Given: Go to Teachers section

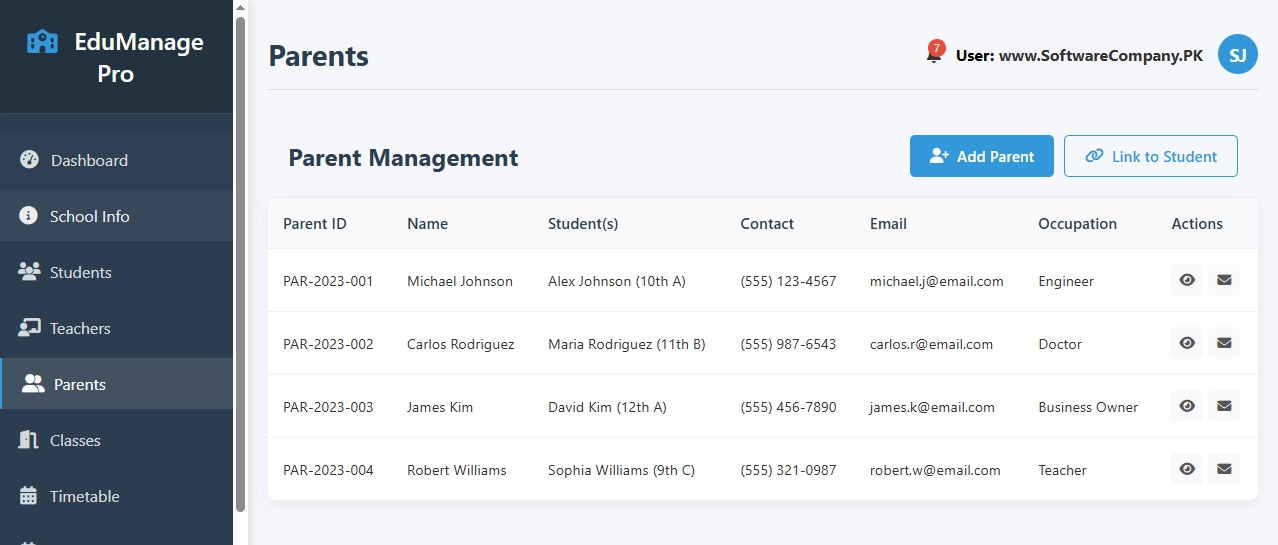Looking at the screenshot, I should click(x=116, y=328).
